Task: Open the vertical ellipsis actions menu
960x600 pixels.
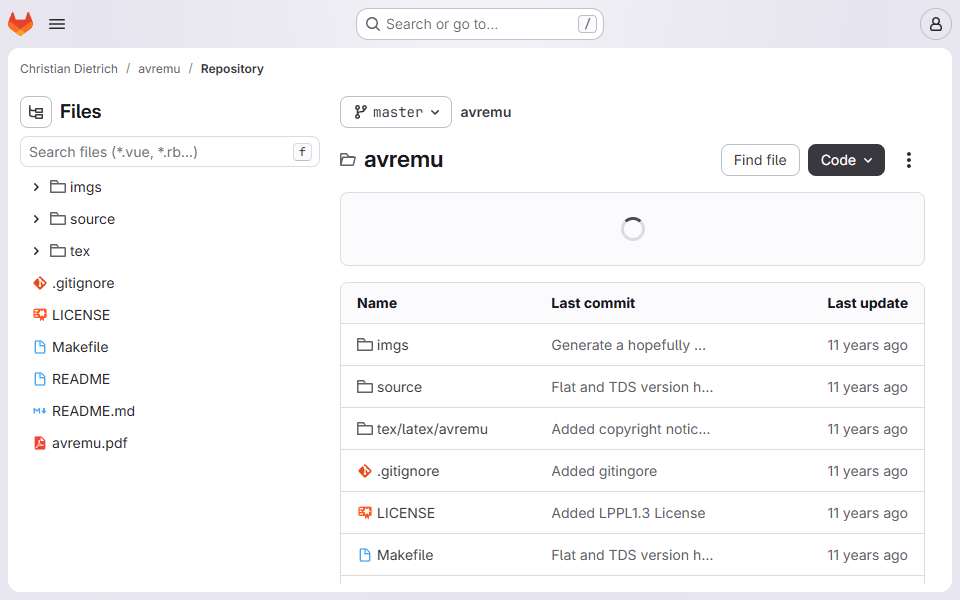Action: [x=909, y=160]
